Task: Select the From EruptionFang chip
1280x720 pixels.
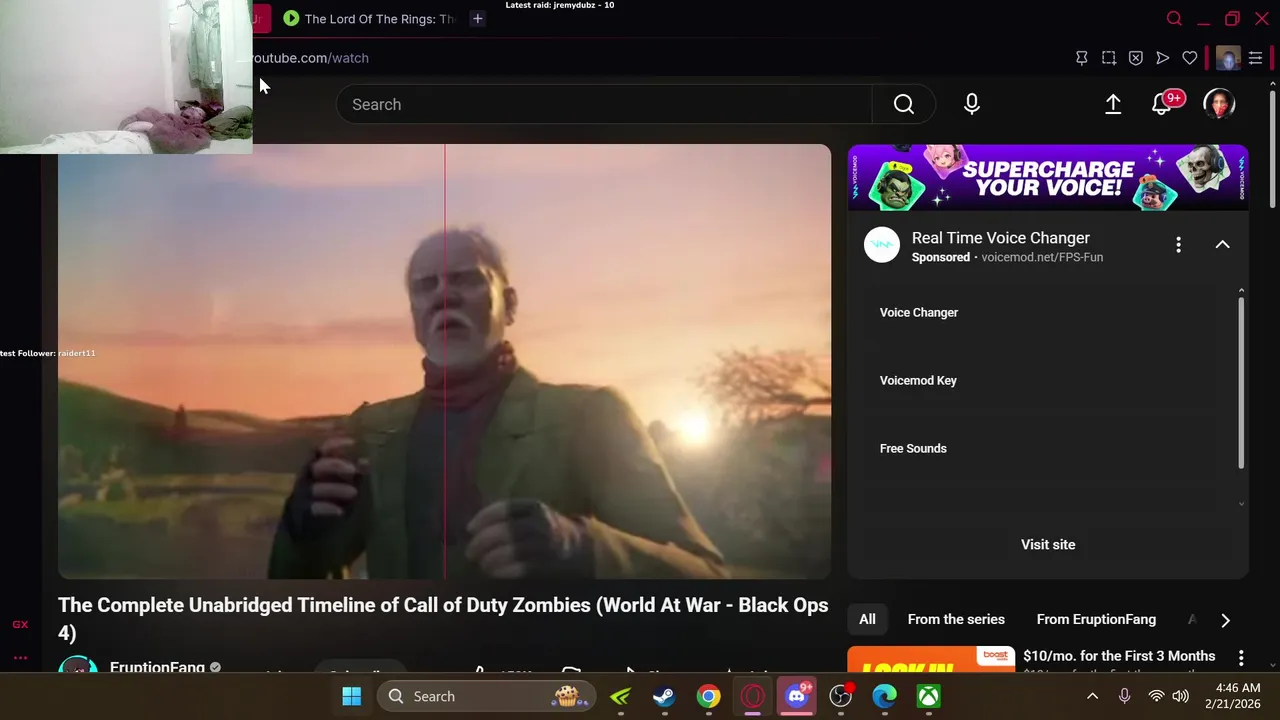Action: tap(1096, 620)
